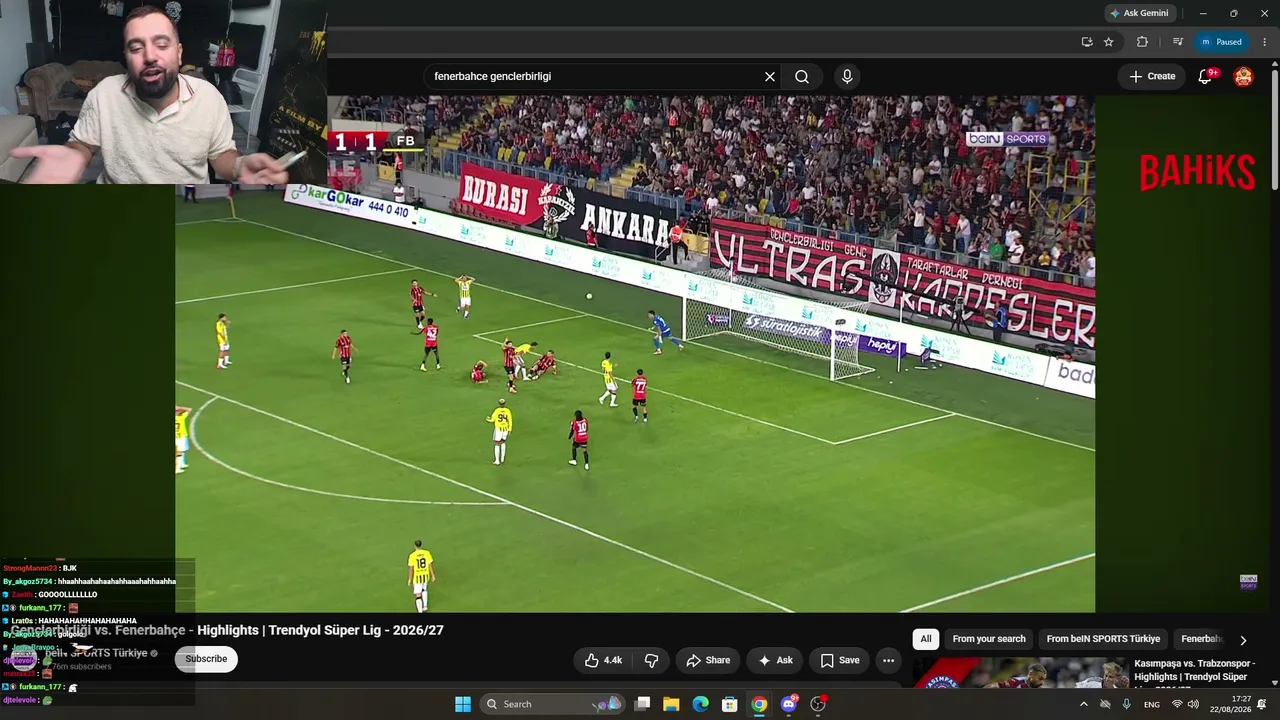Screen dimensions: 1280x720
Task: Switch the ENG input language indicator
Action: point(1152,704)
